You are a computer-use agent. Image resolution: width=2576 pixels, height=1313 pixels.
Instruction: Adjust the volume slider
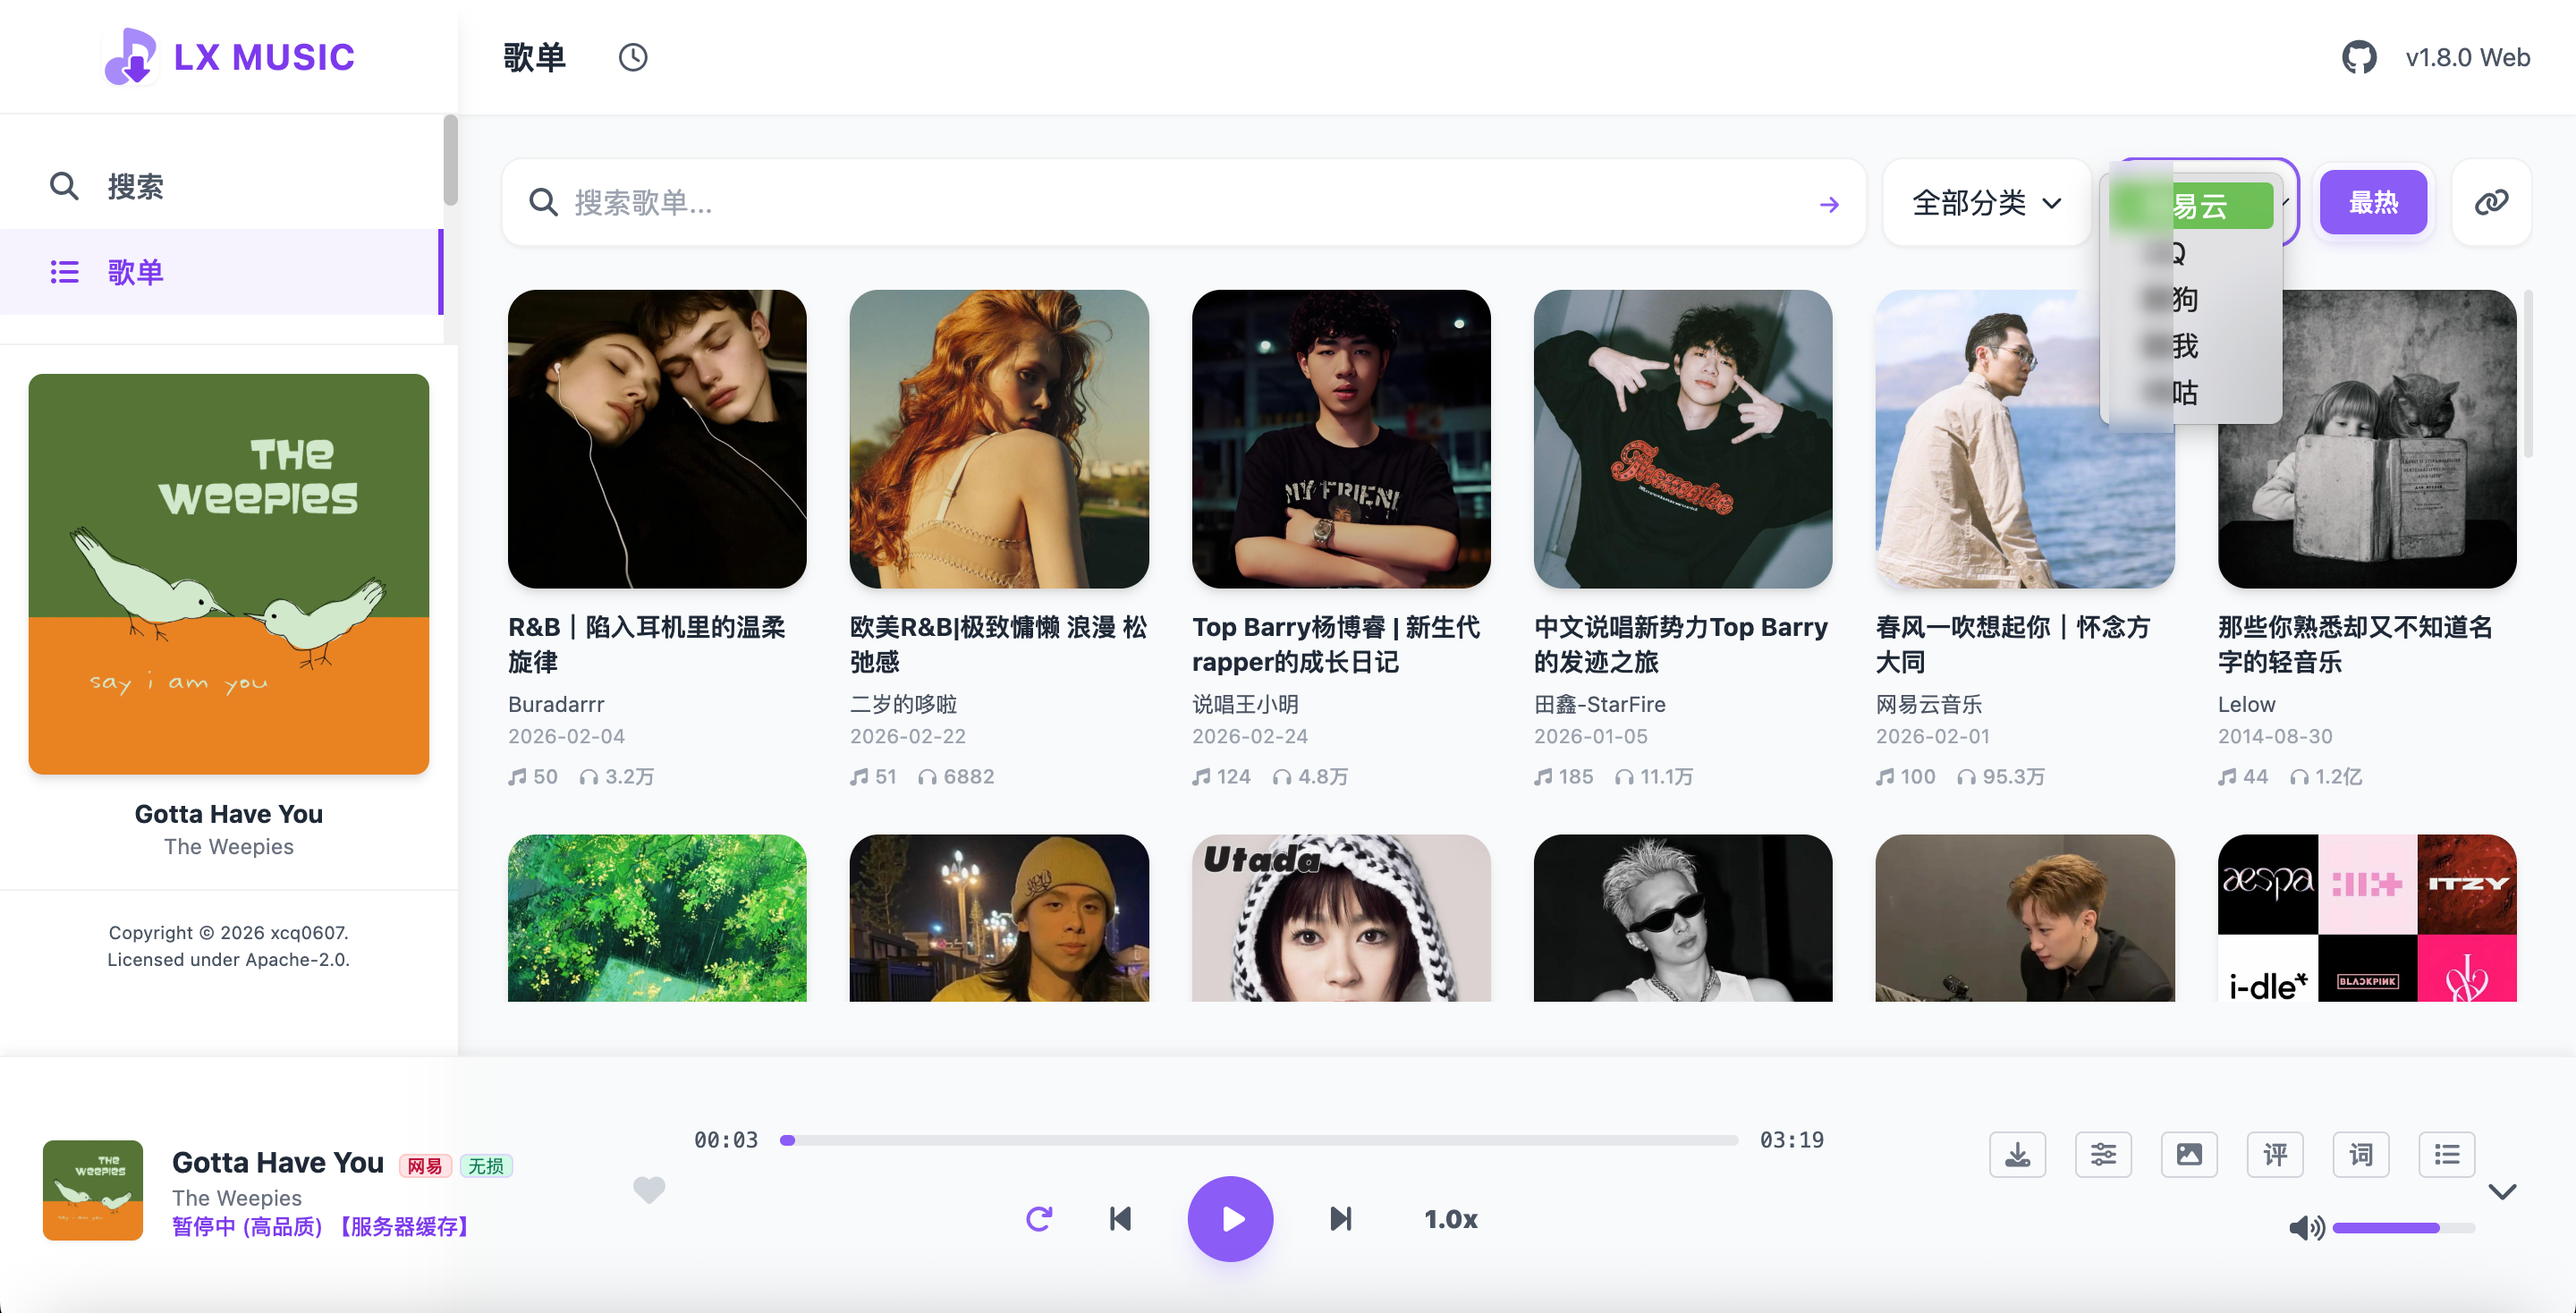(2404, 1228)
